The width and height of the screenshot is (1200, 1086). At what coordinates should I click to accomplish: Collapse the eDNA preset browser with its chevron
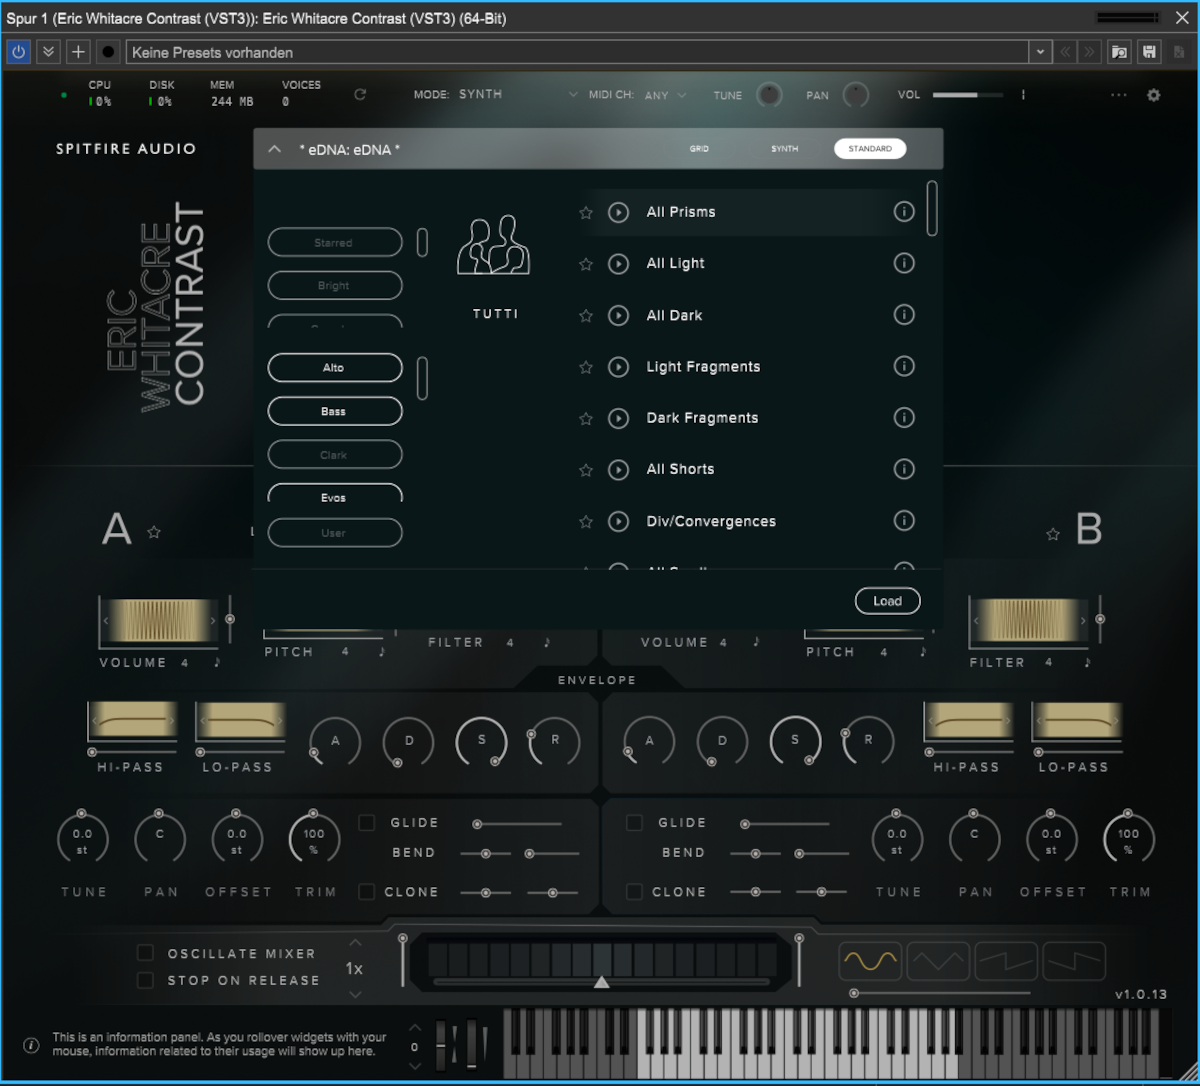click(275, 149)
